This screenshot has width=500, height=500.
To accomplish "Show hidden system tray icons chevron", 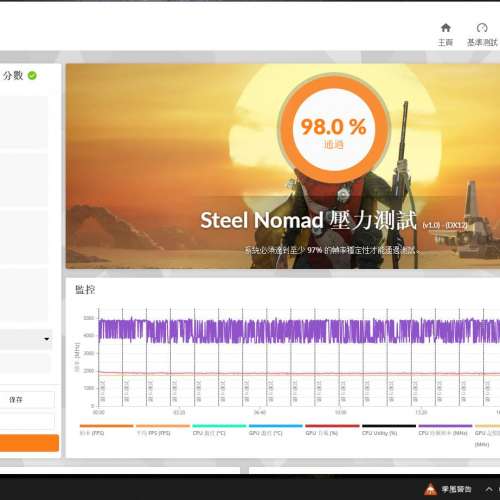I will 489,489.
